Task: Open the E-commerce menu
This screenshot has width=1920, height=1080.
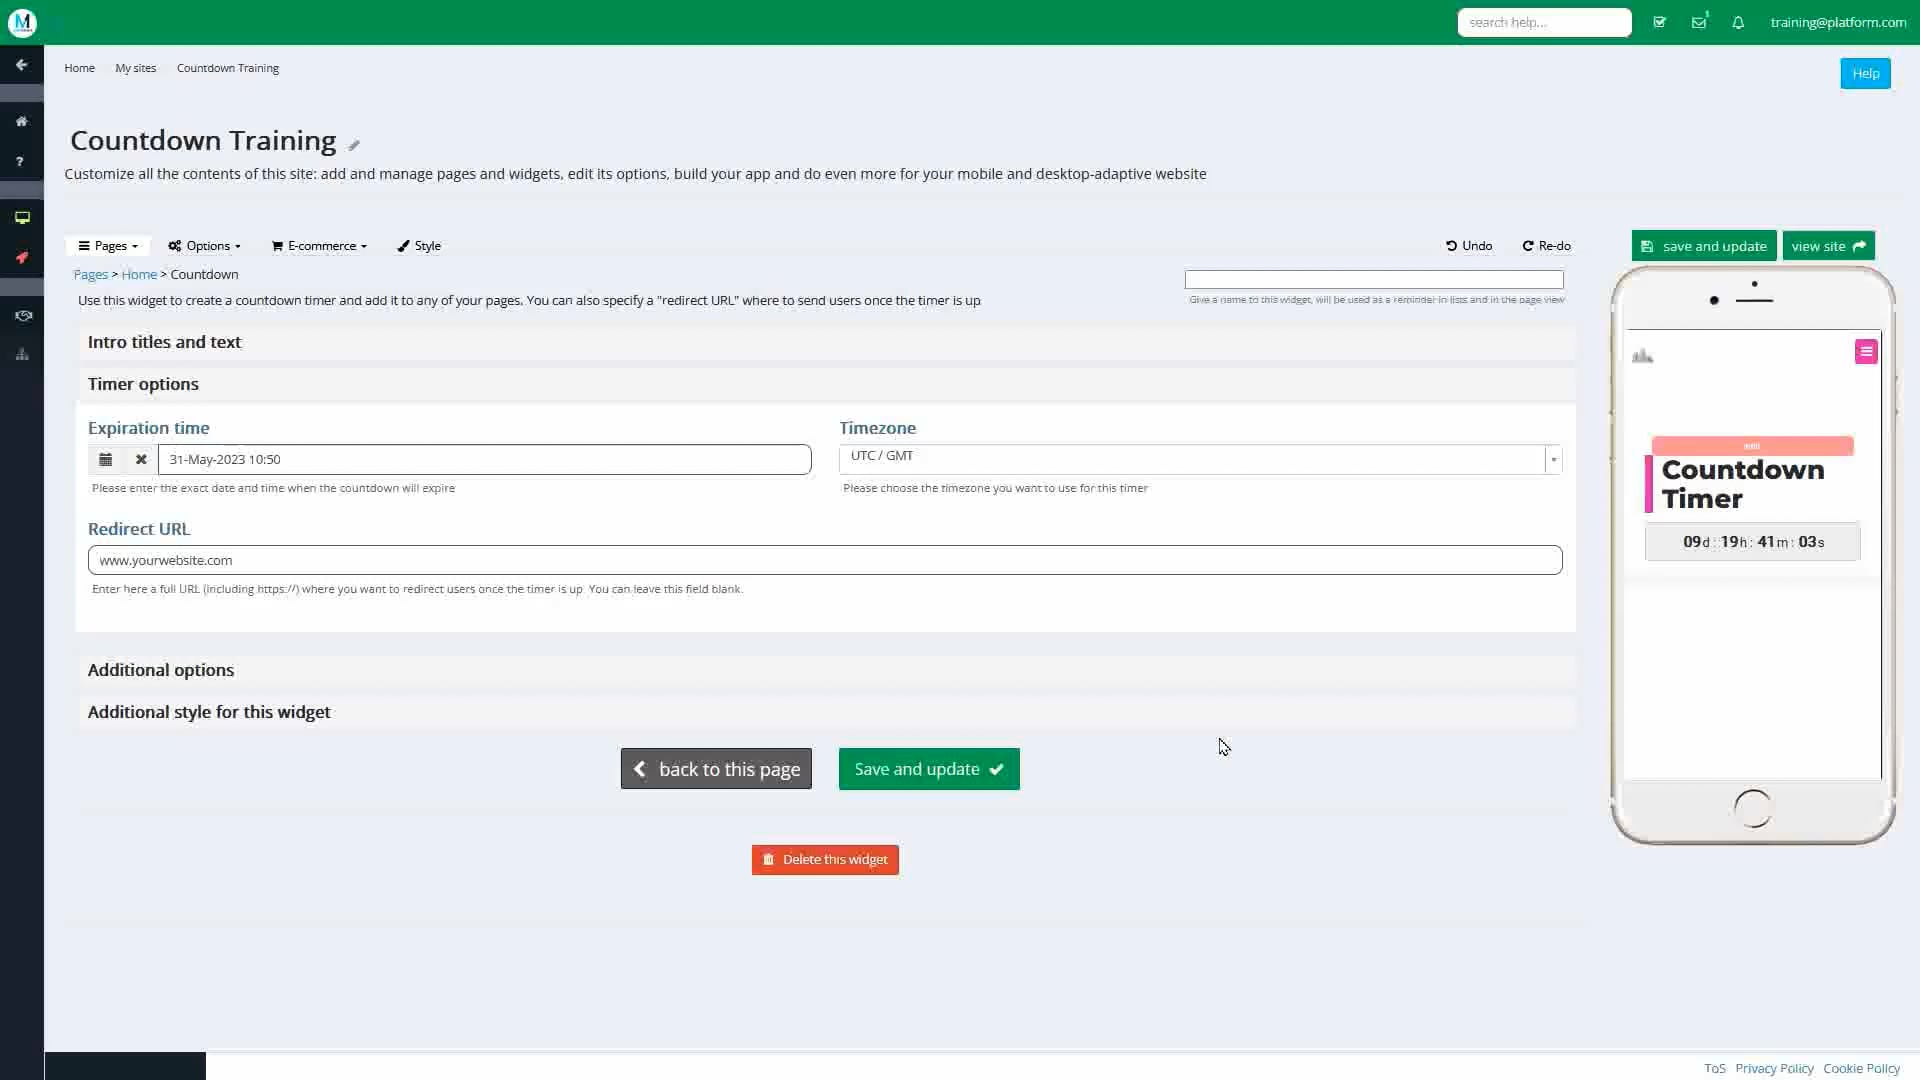Action: click(319, 246)
